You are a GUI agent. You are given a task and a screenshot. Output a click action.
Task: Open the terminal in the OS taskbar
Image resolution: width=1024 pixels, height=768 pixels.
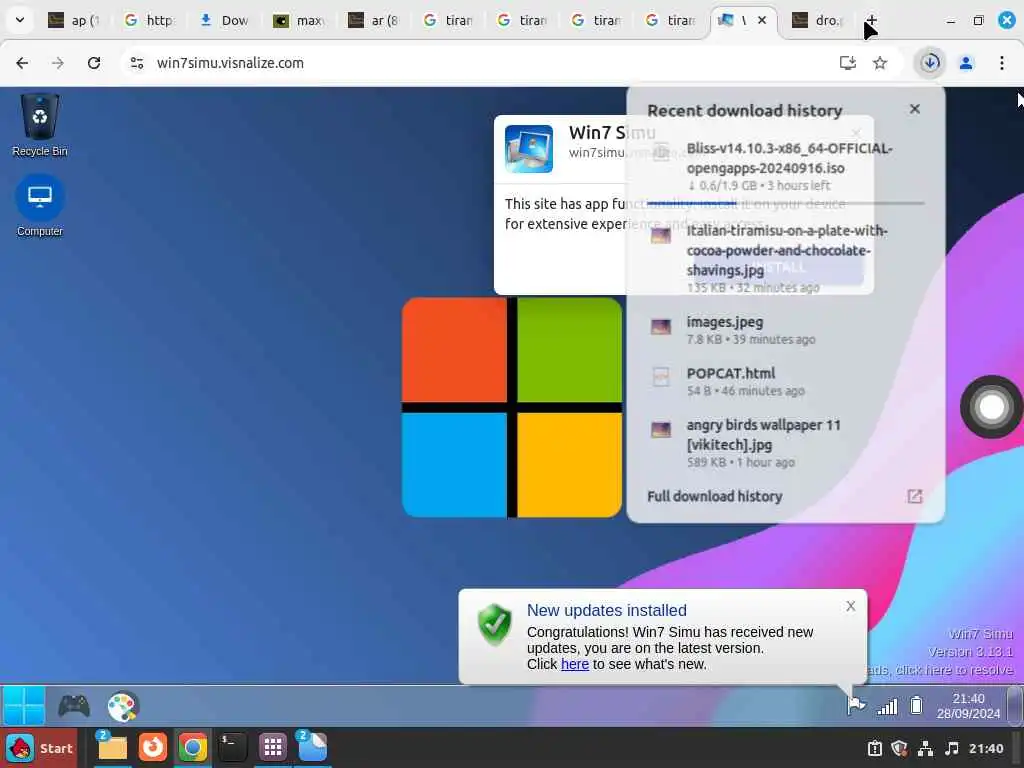[232, 747]
